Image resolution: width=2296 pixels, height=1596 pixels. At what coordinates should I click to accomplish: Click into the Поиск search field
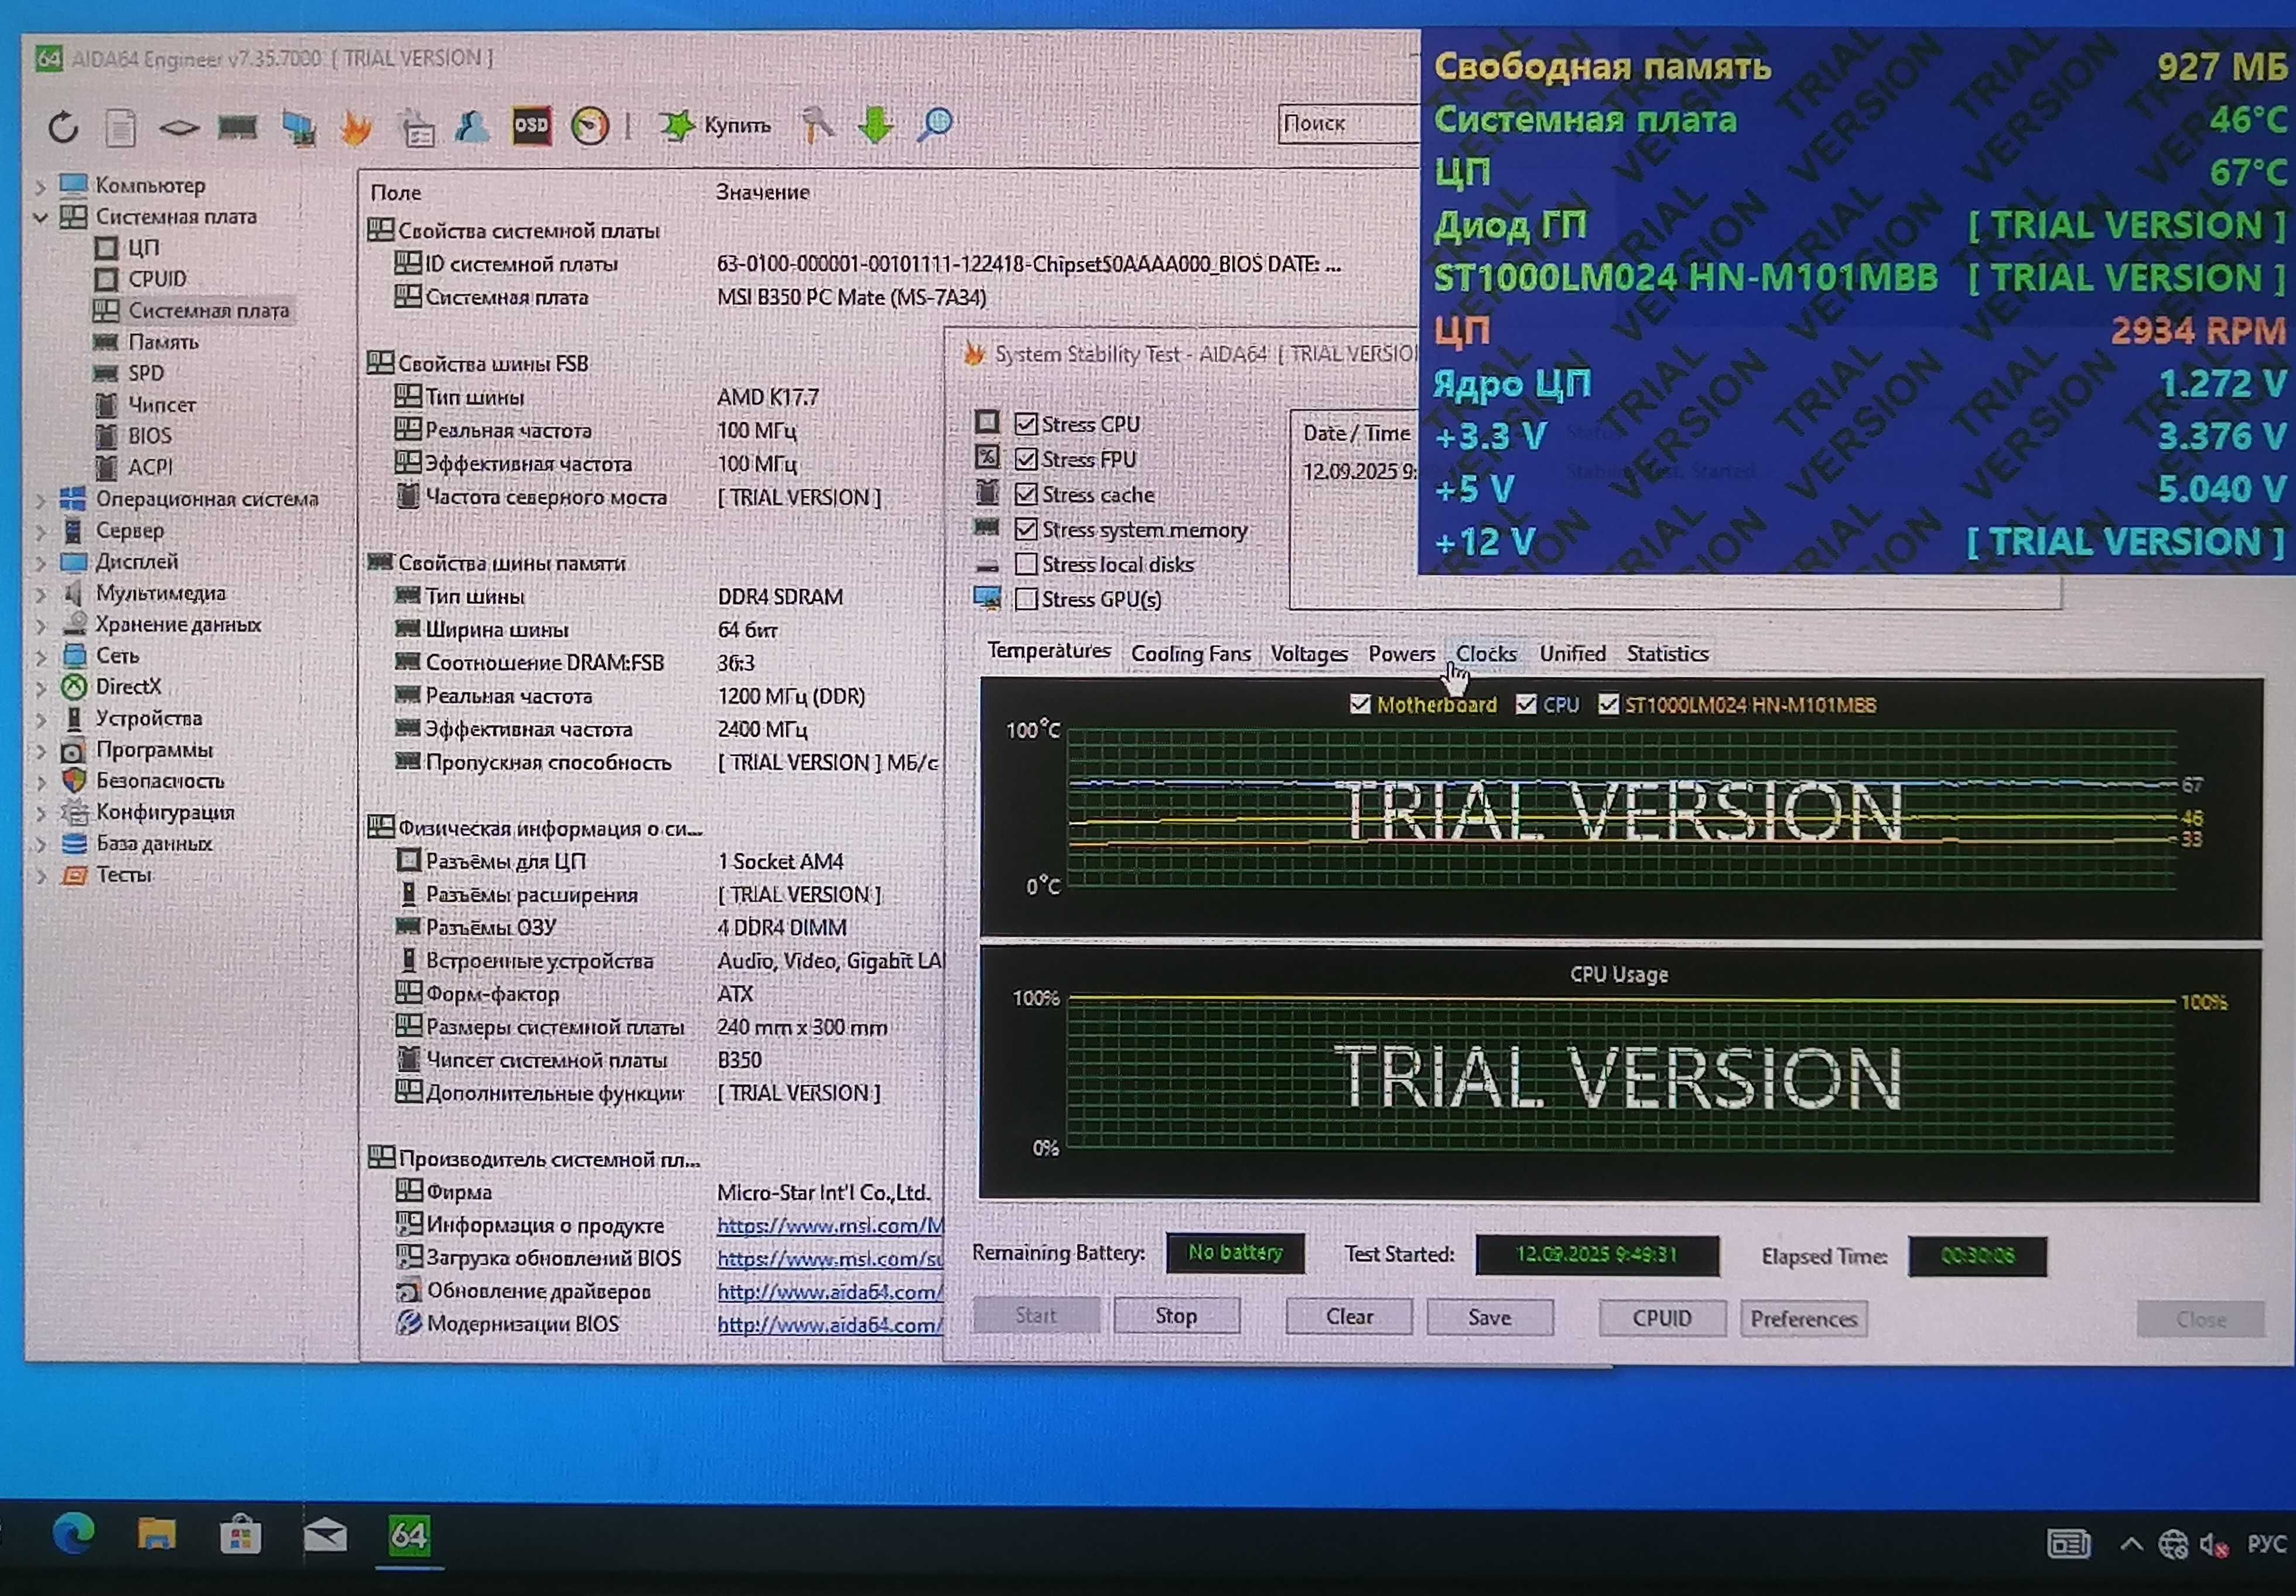(1348, 123)
